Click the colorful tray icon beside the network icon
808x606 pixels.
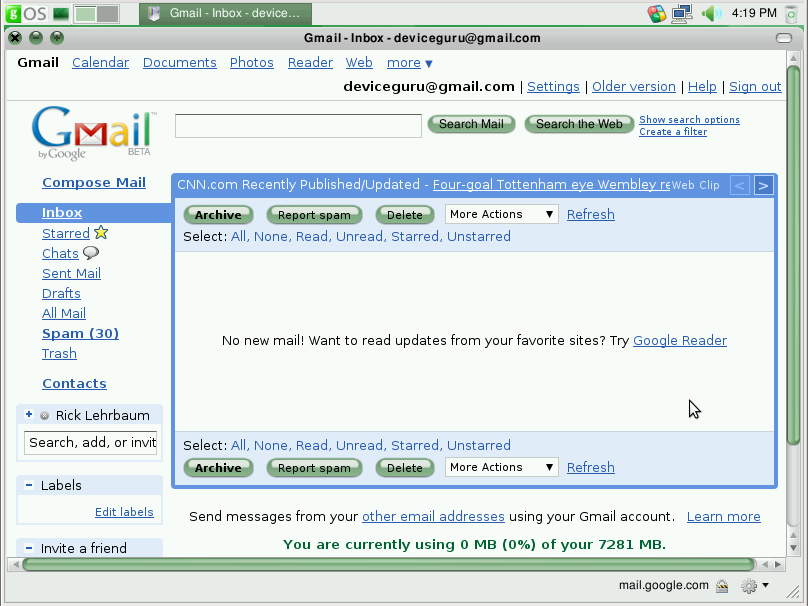tap(657, 13)
